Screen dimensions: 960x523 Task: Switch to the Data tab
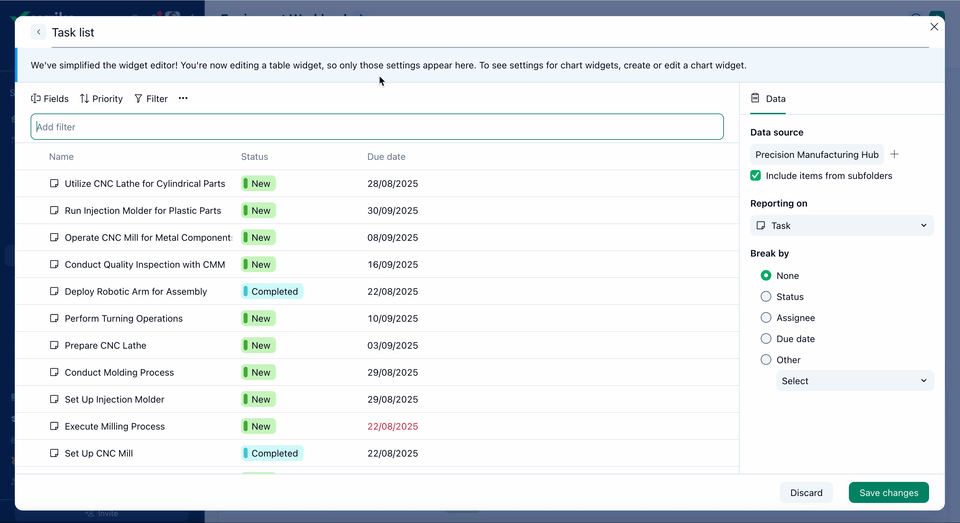pyautogui.click(x=768, y=99)
